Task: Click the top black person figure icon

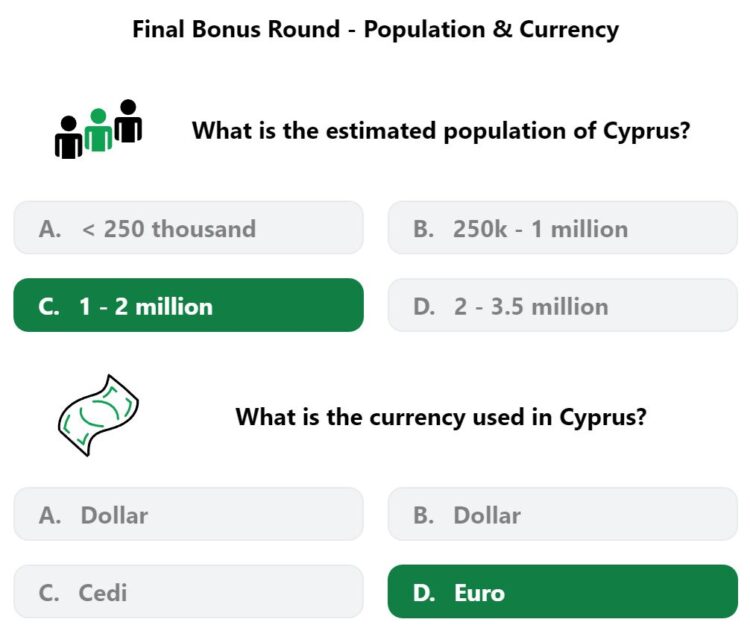Action: [x=128, y=121]
